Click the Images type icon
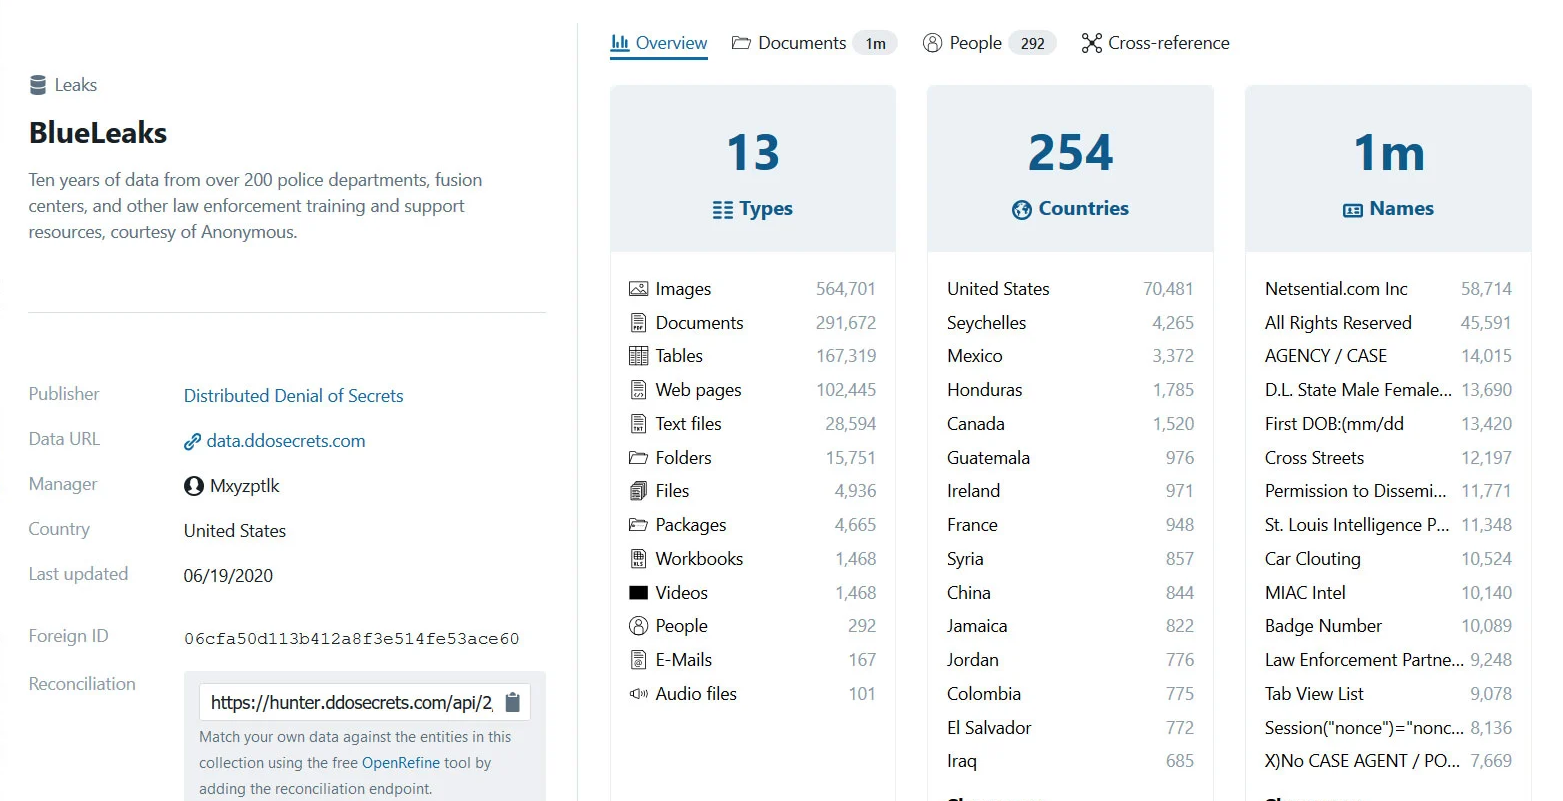This screenshot has width=1563, height=801. 638,289
